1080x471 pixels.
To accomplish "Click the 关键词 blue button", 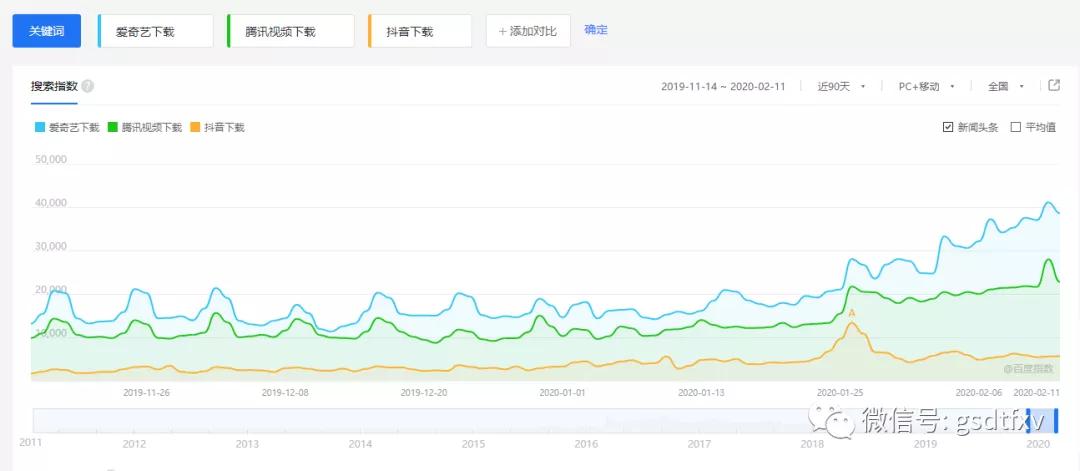I will coord(47,31).
